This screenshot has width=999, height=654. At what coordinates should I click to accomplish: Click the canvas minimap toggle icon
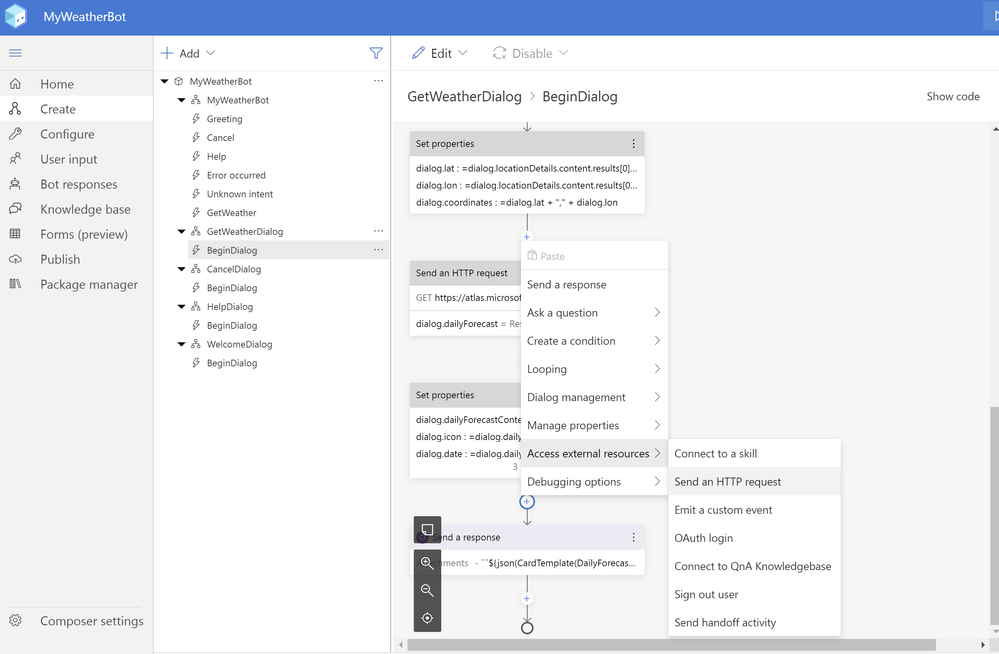click(427, 530)
